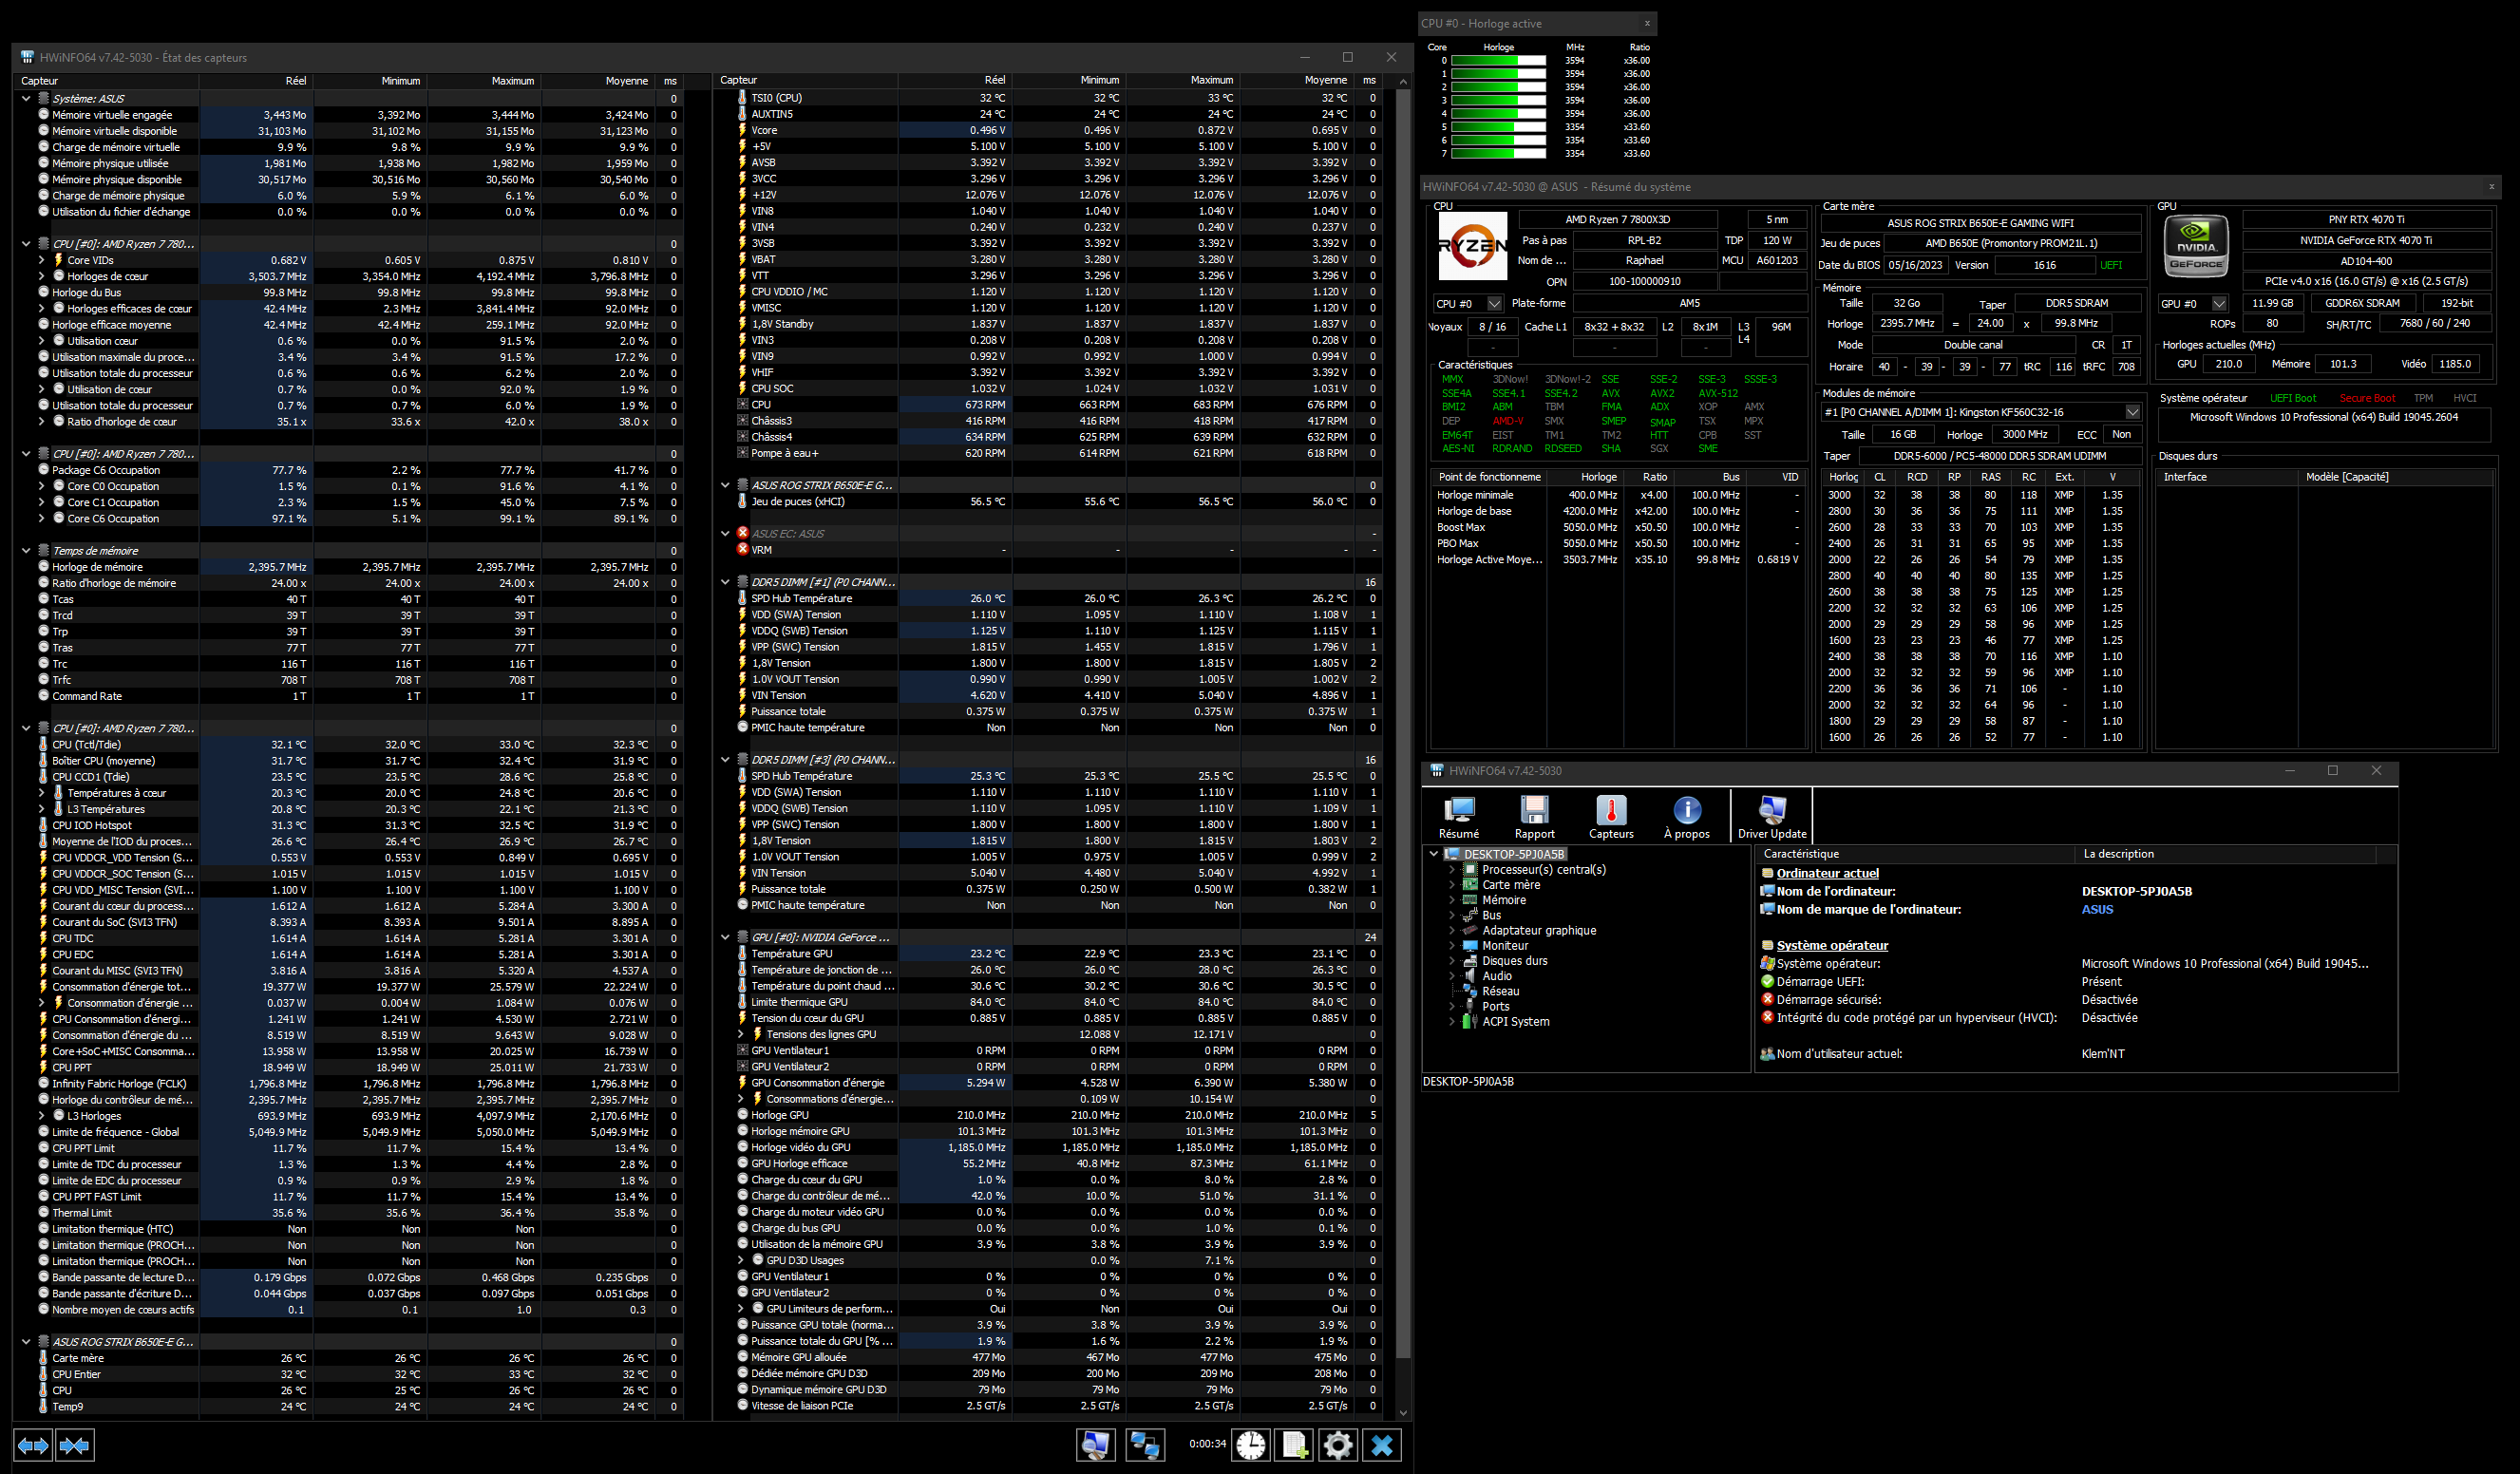The image size is (2520, 1474).
Task: Collapse the Temps de mémoire sensor group
Action: pyautogui.click(x=26, y=550)
